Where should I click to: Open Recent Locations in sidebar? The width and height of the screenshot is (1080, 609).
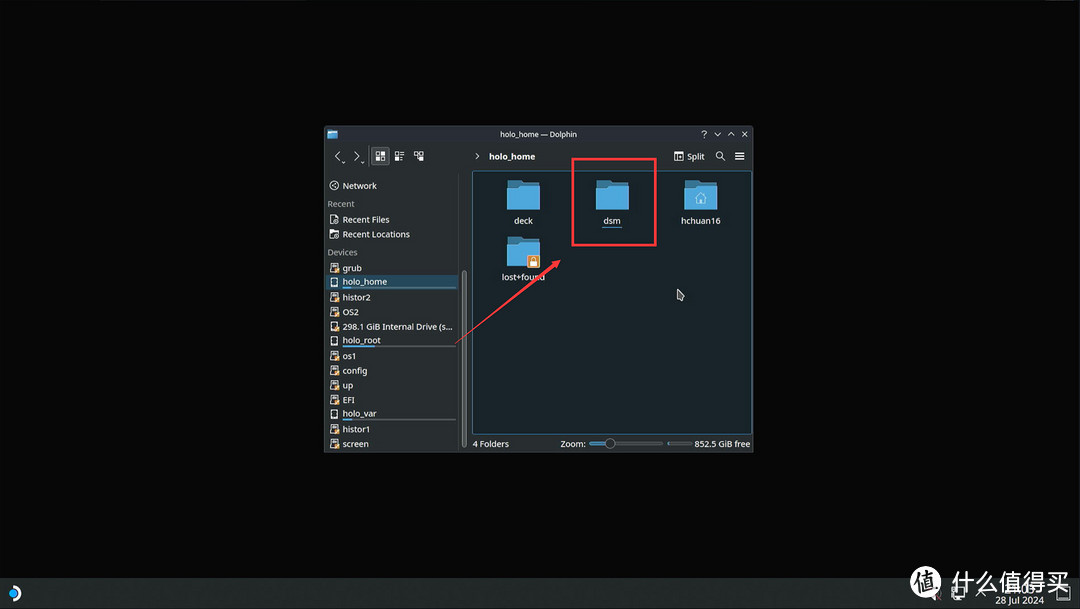376,235
